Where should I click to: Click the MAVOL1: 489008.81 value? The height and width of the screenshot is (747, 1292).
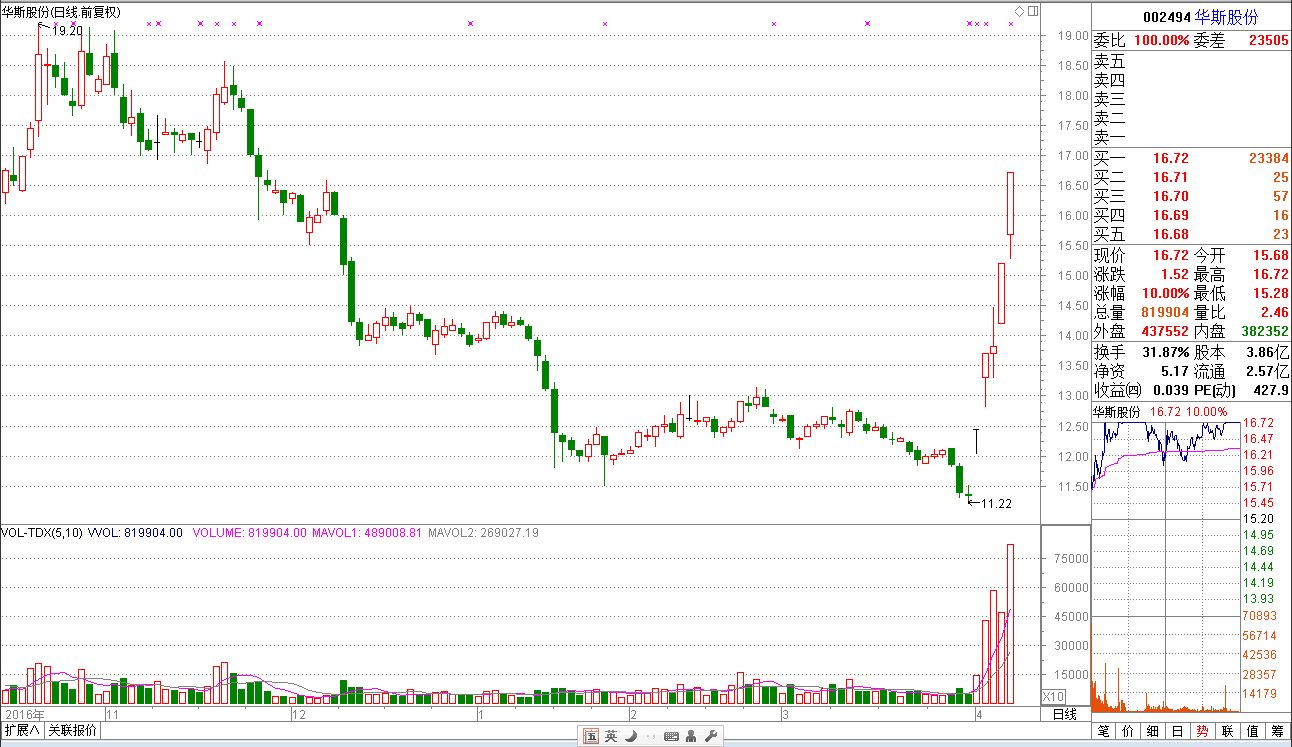[369, 533]
